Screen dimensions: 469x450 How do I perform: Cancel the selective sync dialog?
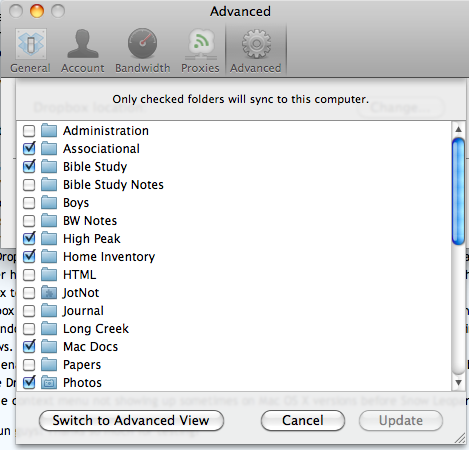click(x=303, y=420)
